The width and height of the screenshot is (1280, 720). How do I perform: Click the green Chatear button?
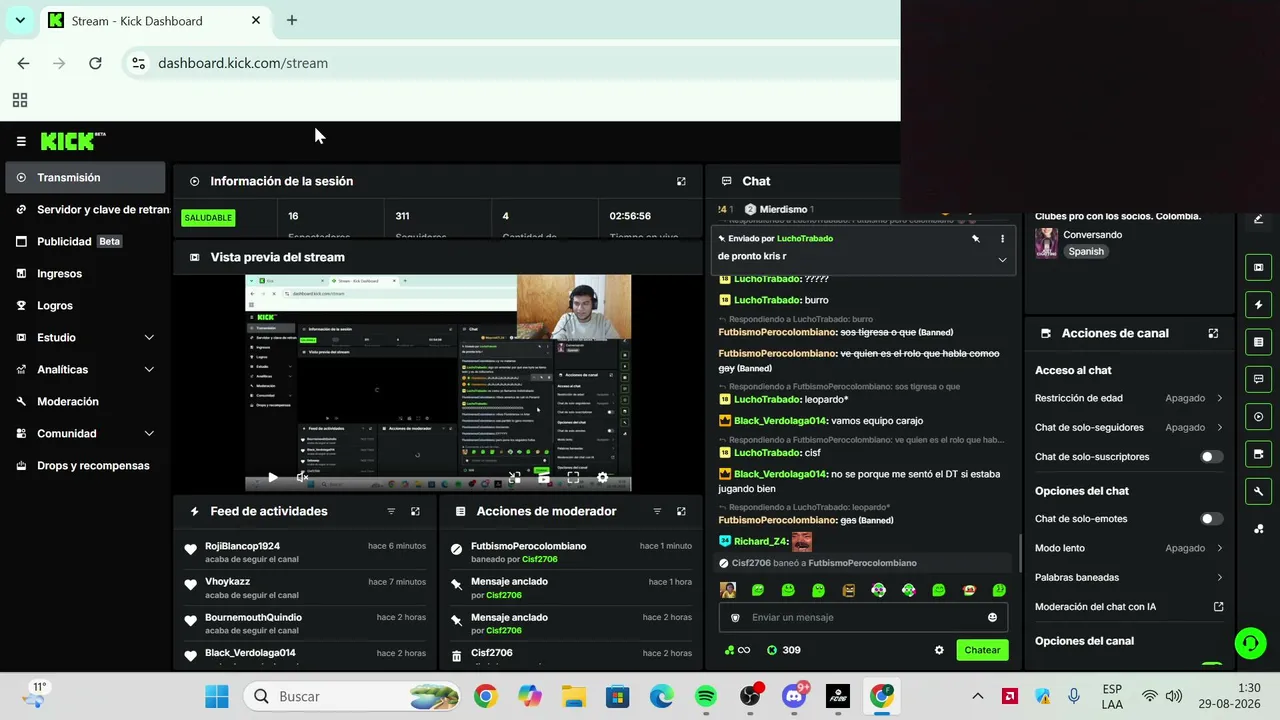[x=982, y=650]
